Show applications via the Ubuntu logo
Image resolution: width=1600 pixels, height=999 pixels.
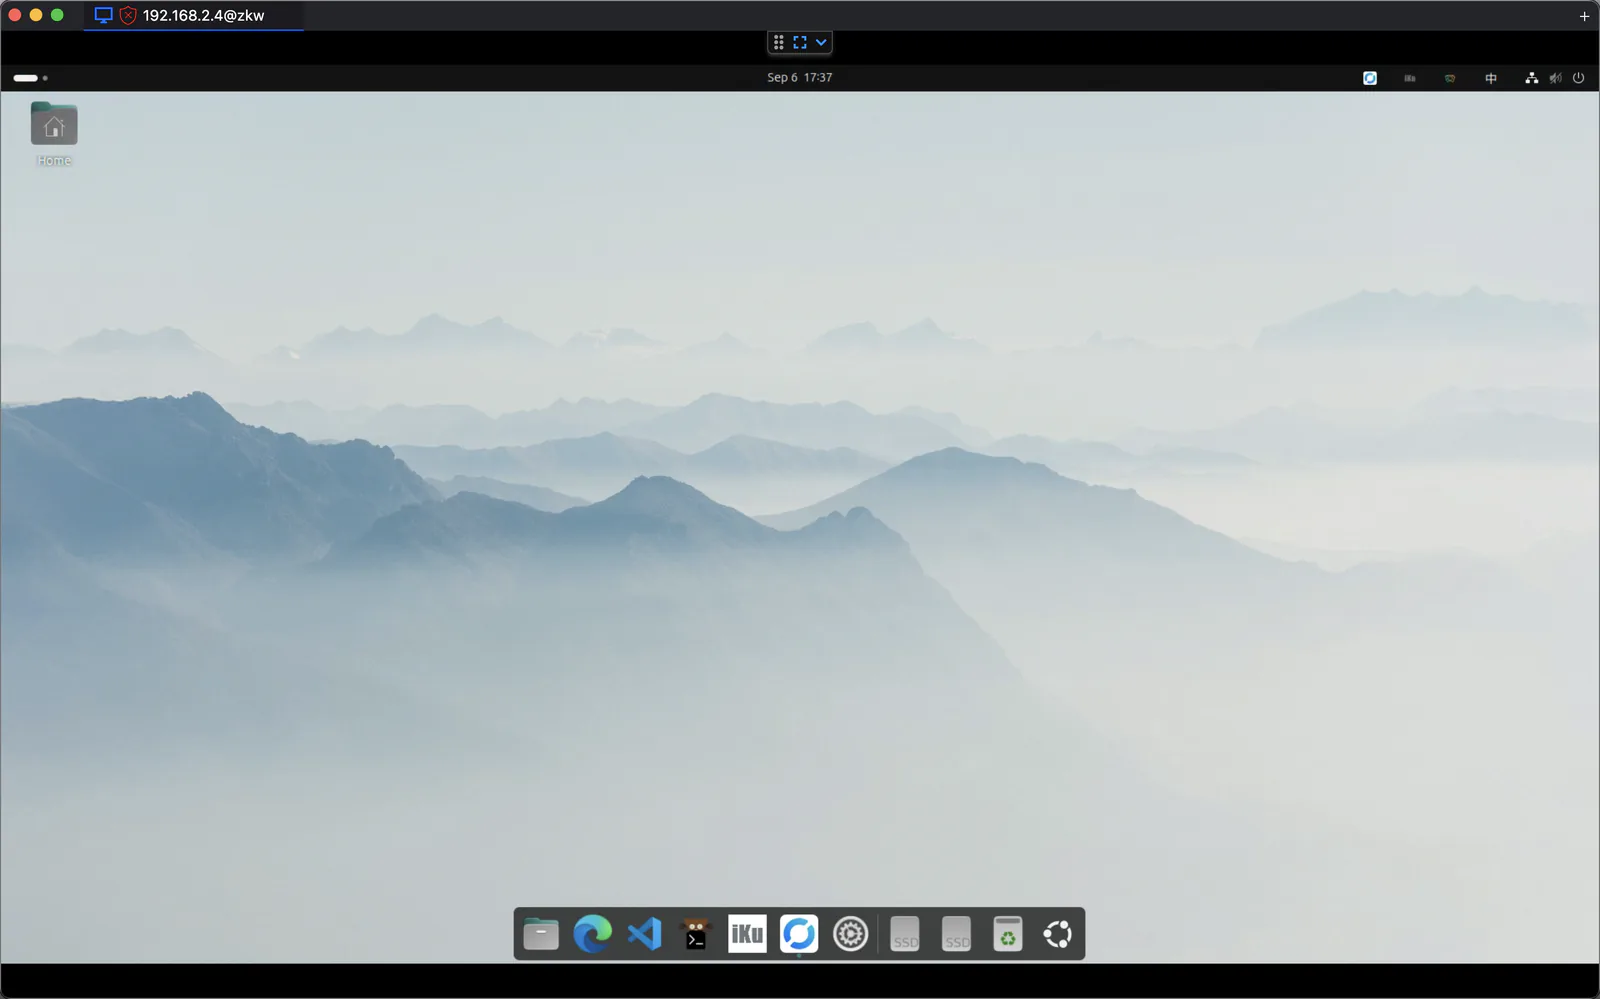coord(1058,934)
